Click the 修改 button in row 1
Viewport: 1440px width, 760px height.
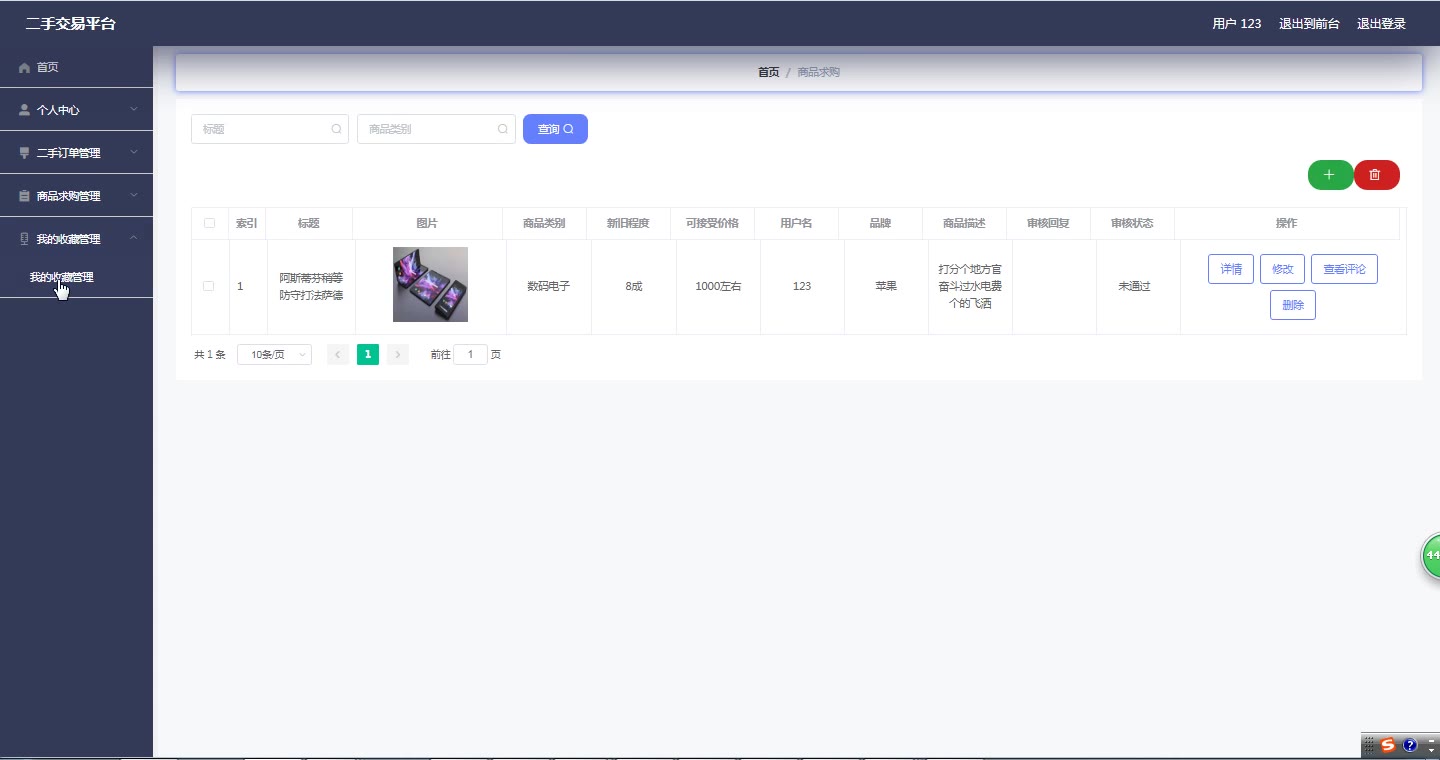[1282, 269]
